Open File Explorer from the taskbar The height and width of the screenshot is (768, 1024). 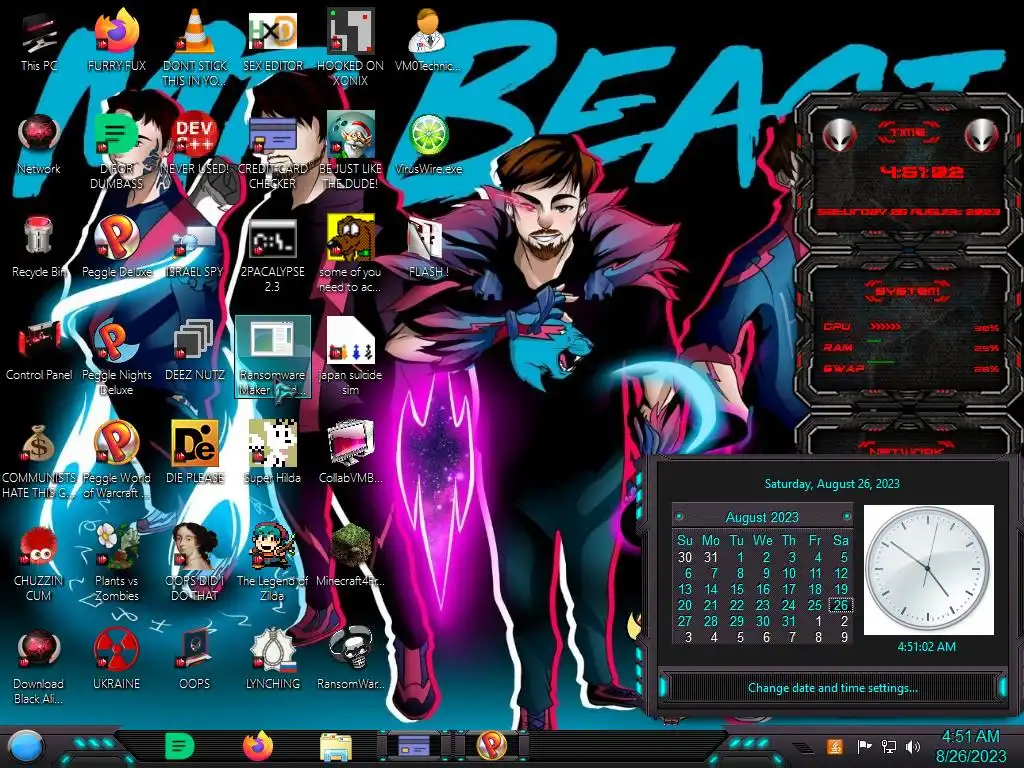(x=336, y=748)
